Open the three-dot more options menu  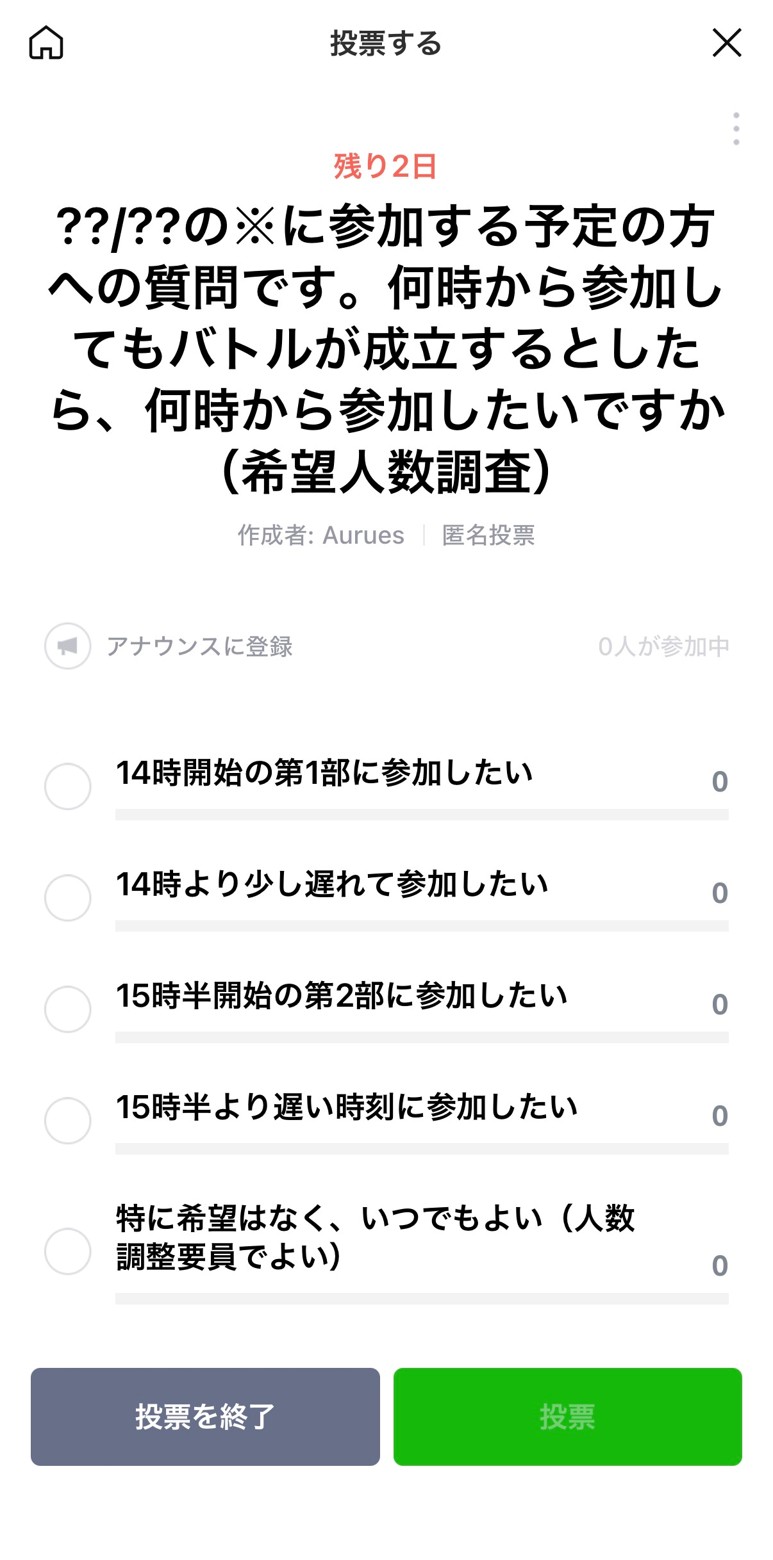coord(736,129)
